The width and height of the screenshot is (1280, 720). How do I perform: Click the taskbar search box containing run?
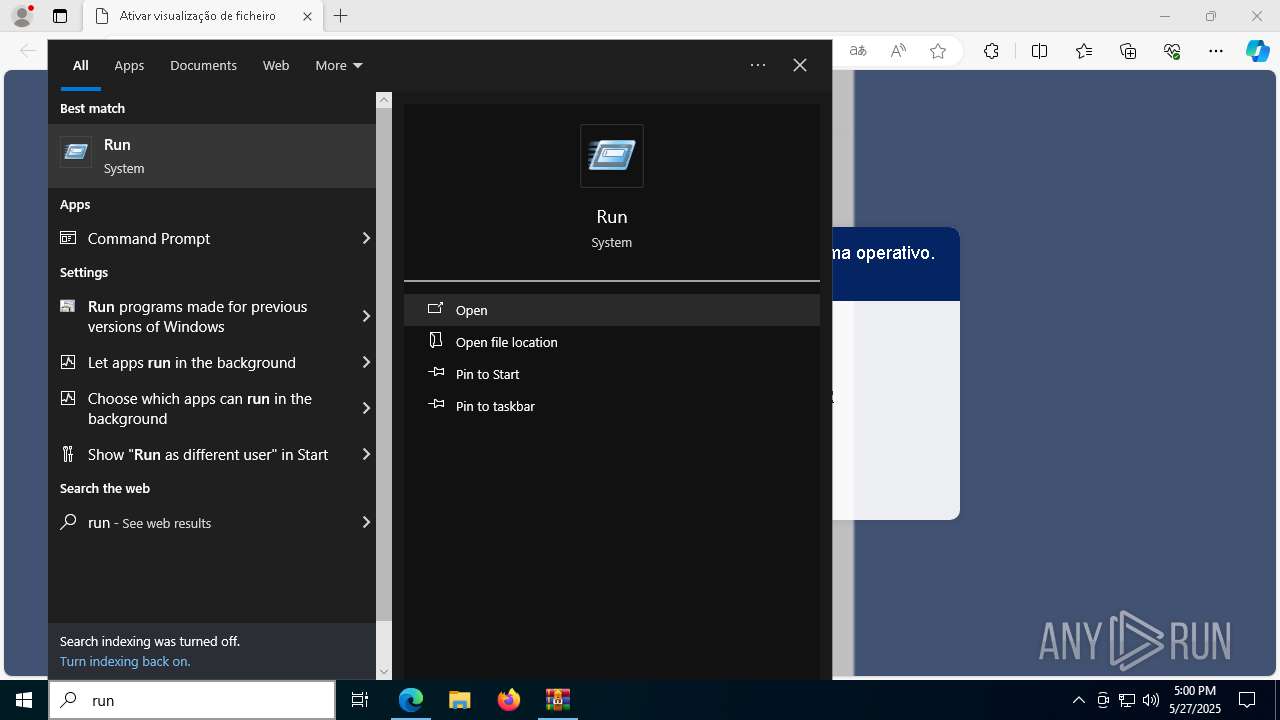tap(192, 700)
